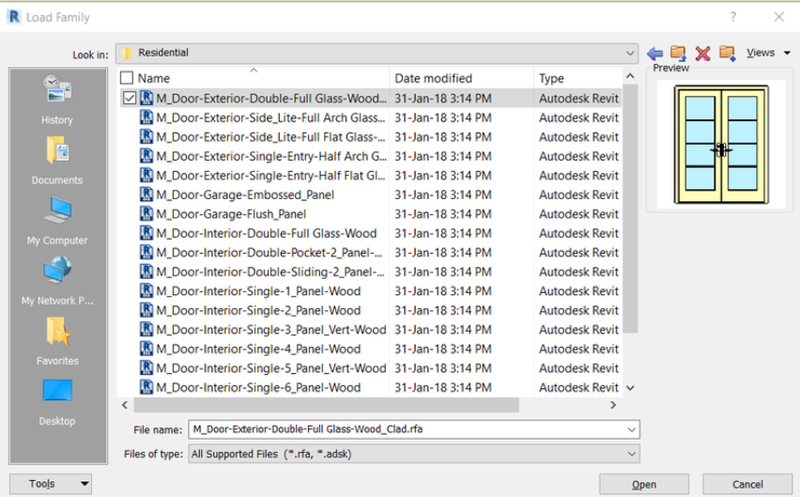Uncheck the M_Door-Exterior-Double-Full Glass-Wood checkbox
The width and height of the screenshot is (800, 497).
130,98
